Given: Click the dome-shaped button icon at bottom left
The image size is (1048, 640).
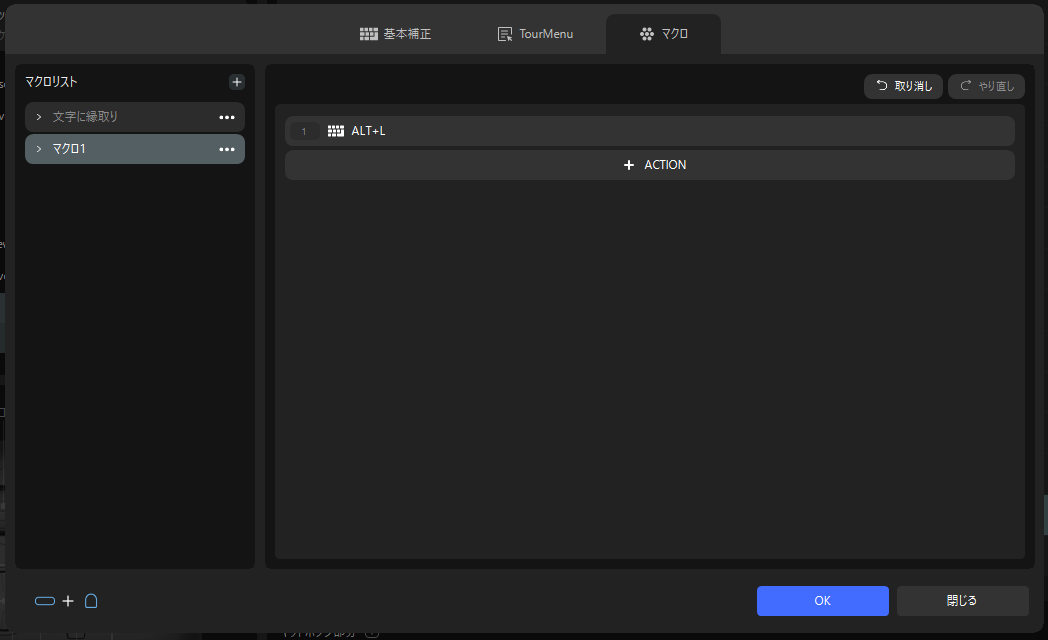Looking at the screenshot, I should (x=91, y=601).
